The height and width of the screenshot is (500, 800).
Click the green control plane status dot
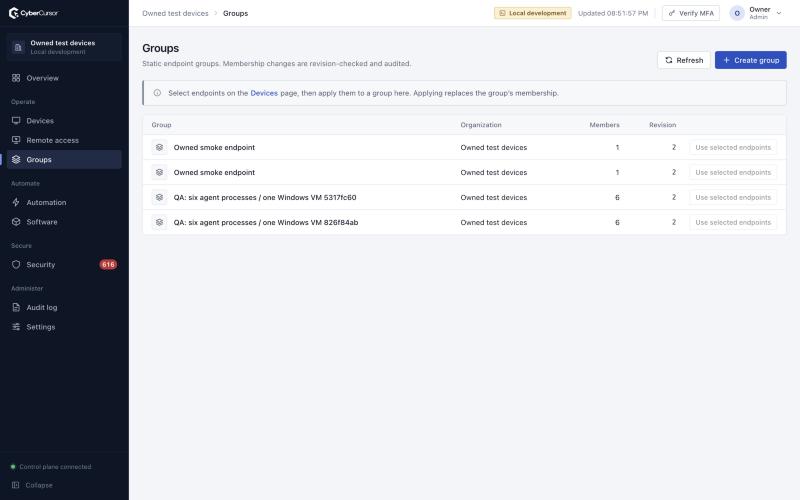[x=13, y=467]
